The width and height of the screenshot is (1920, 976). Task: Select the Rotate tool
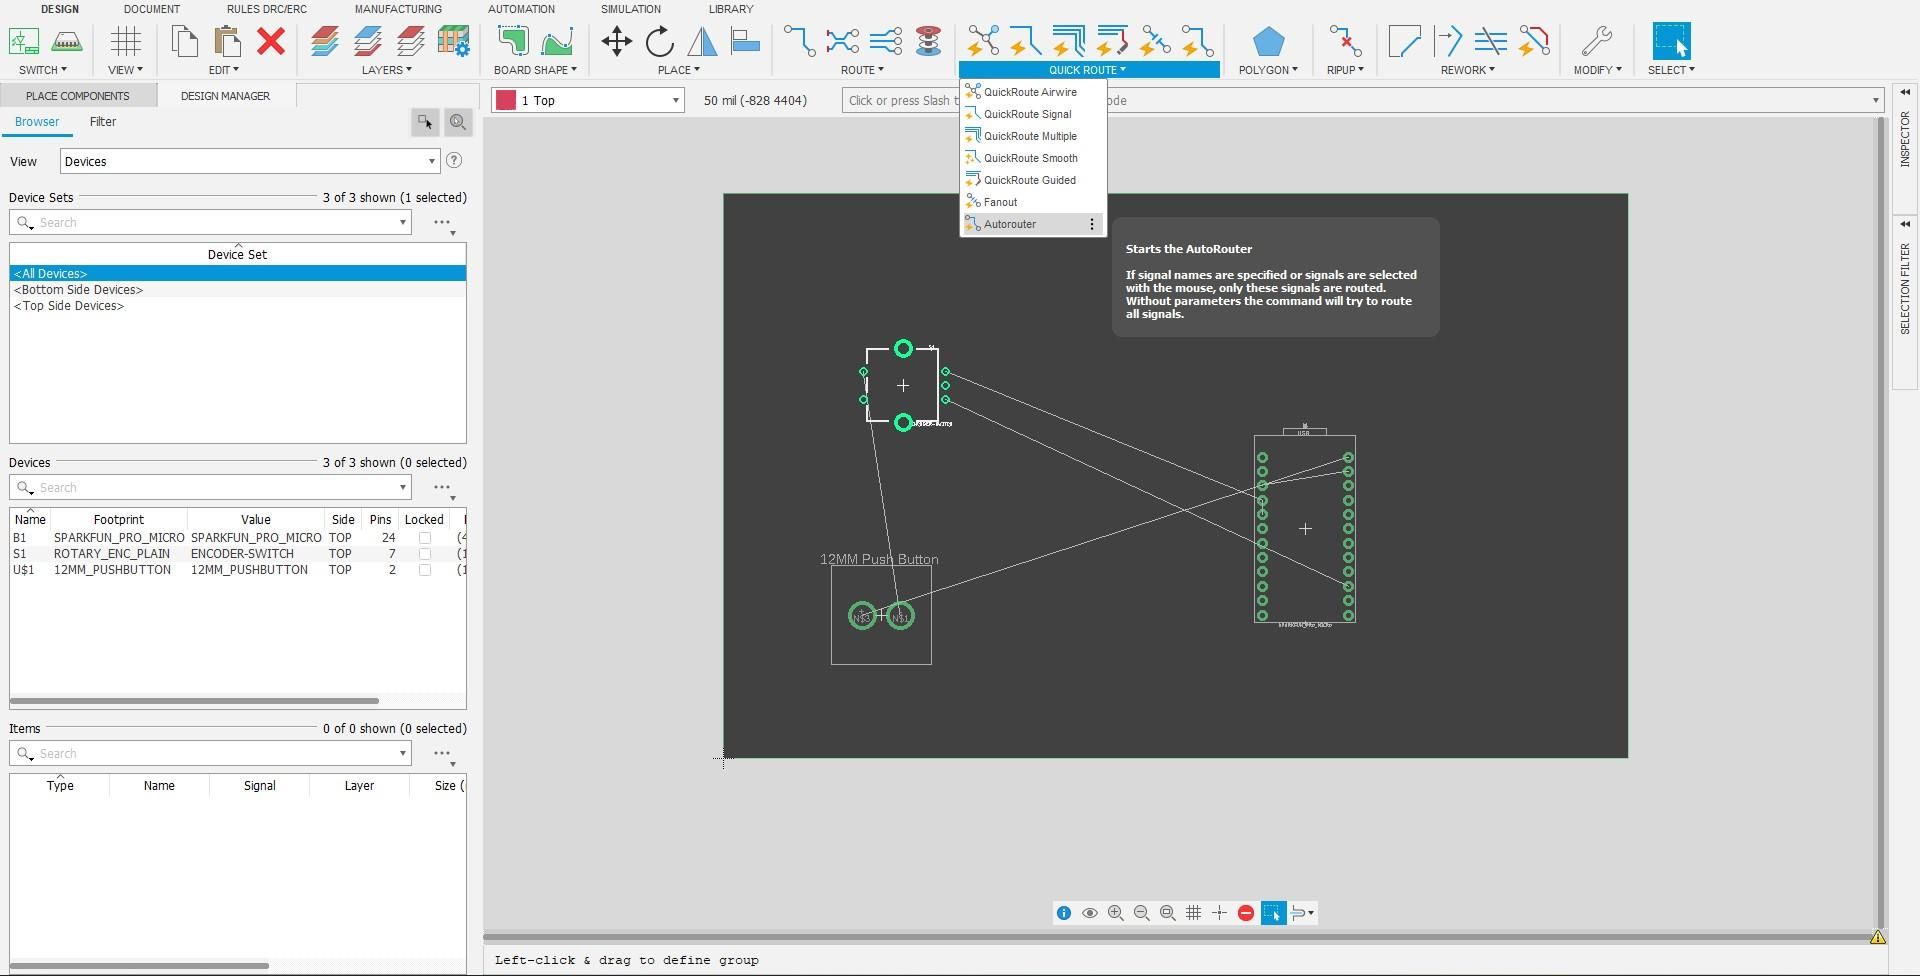(x=659, y=42)
